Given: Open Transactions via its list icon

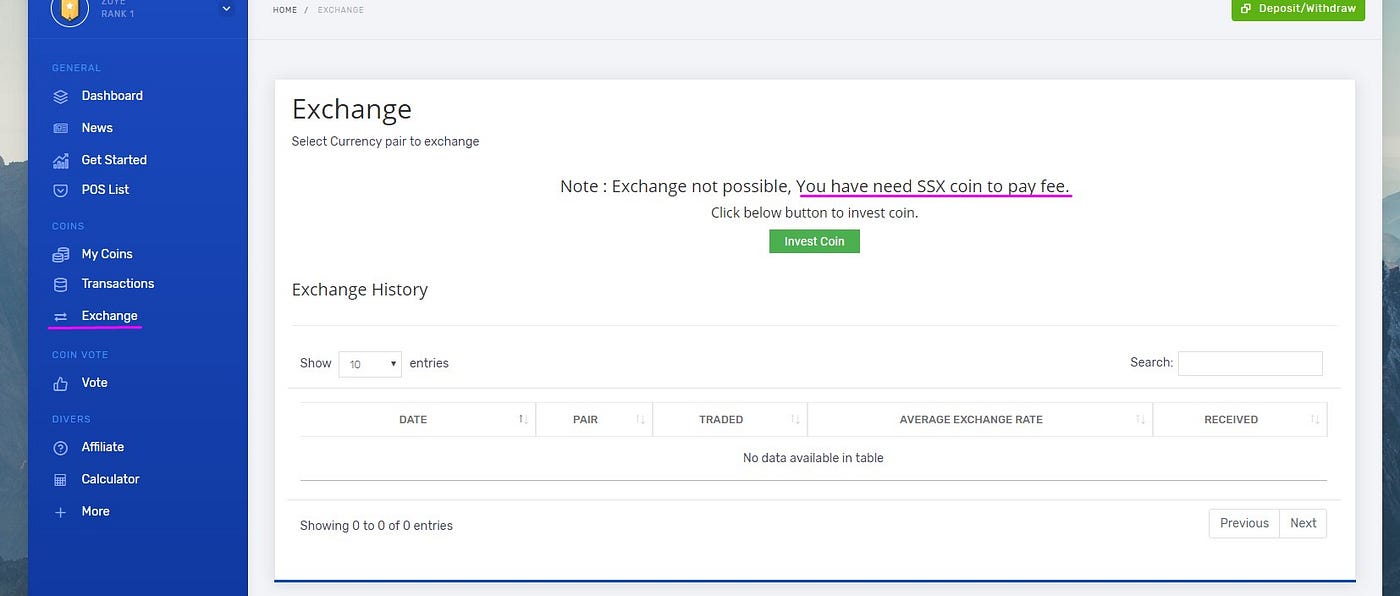Looking at the screenshot, I should click(61, 283).
